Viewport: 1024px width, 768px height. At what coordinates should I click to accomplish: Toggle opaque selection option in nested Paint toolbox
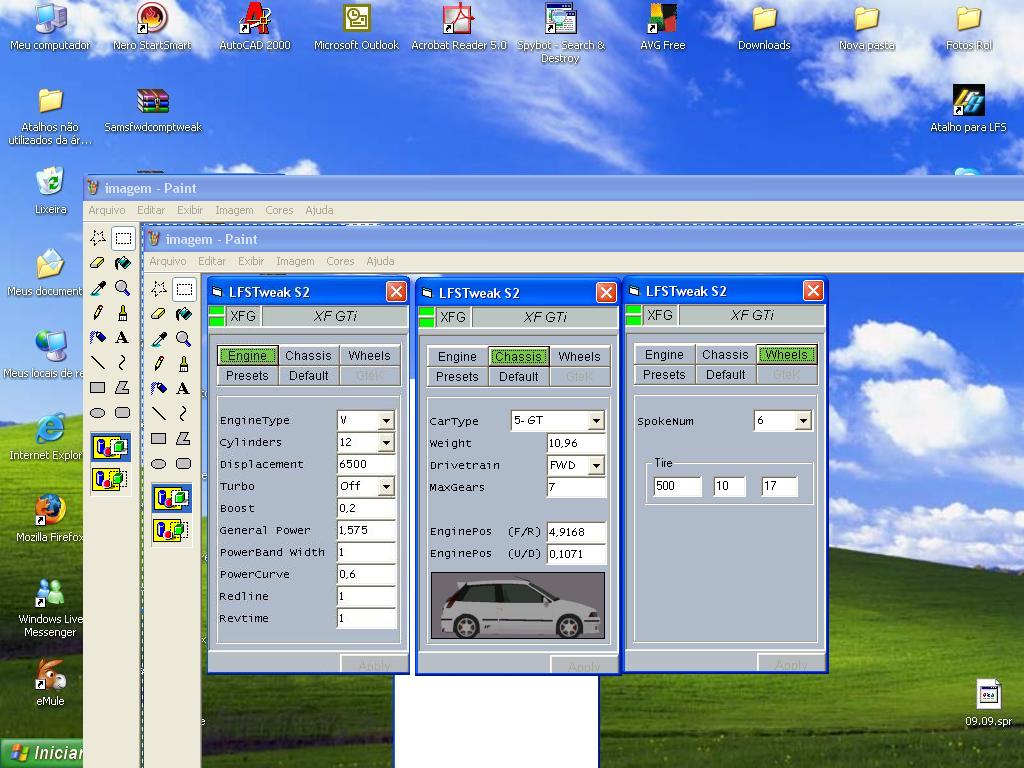tap(172, 498)
